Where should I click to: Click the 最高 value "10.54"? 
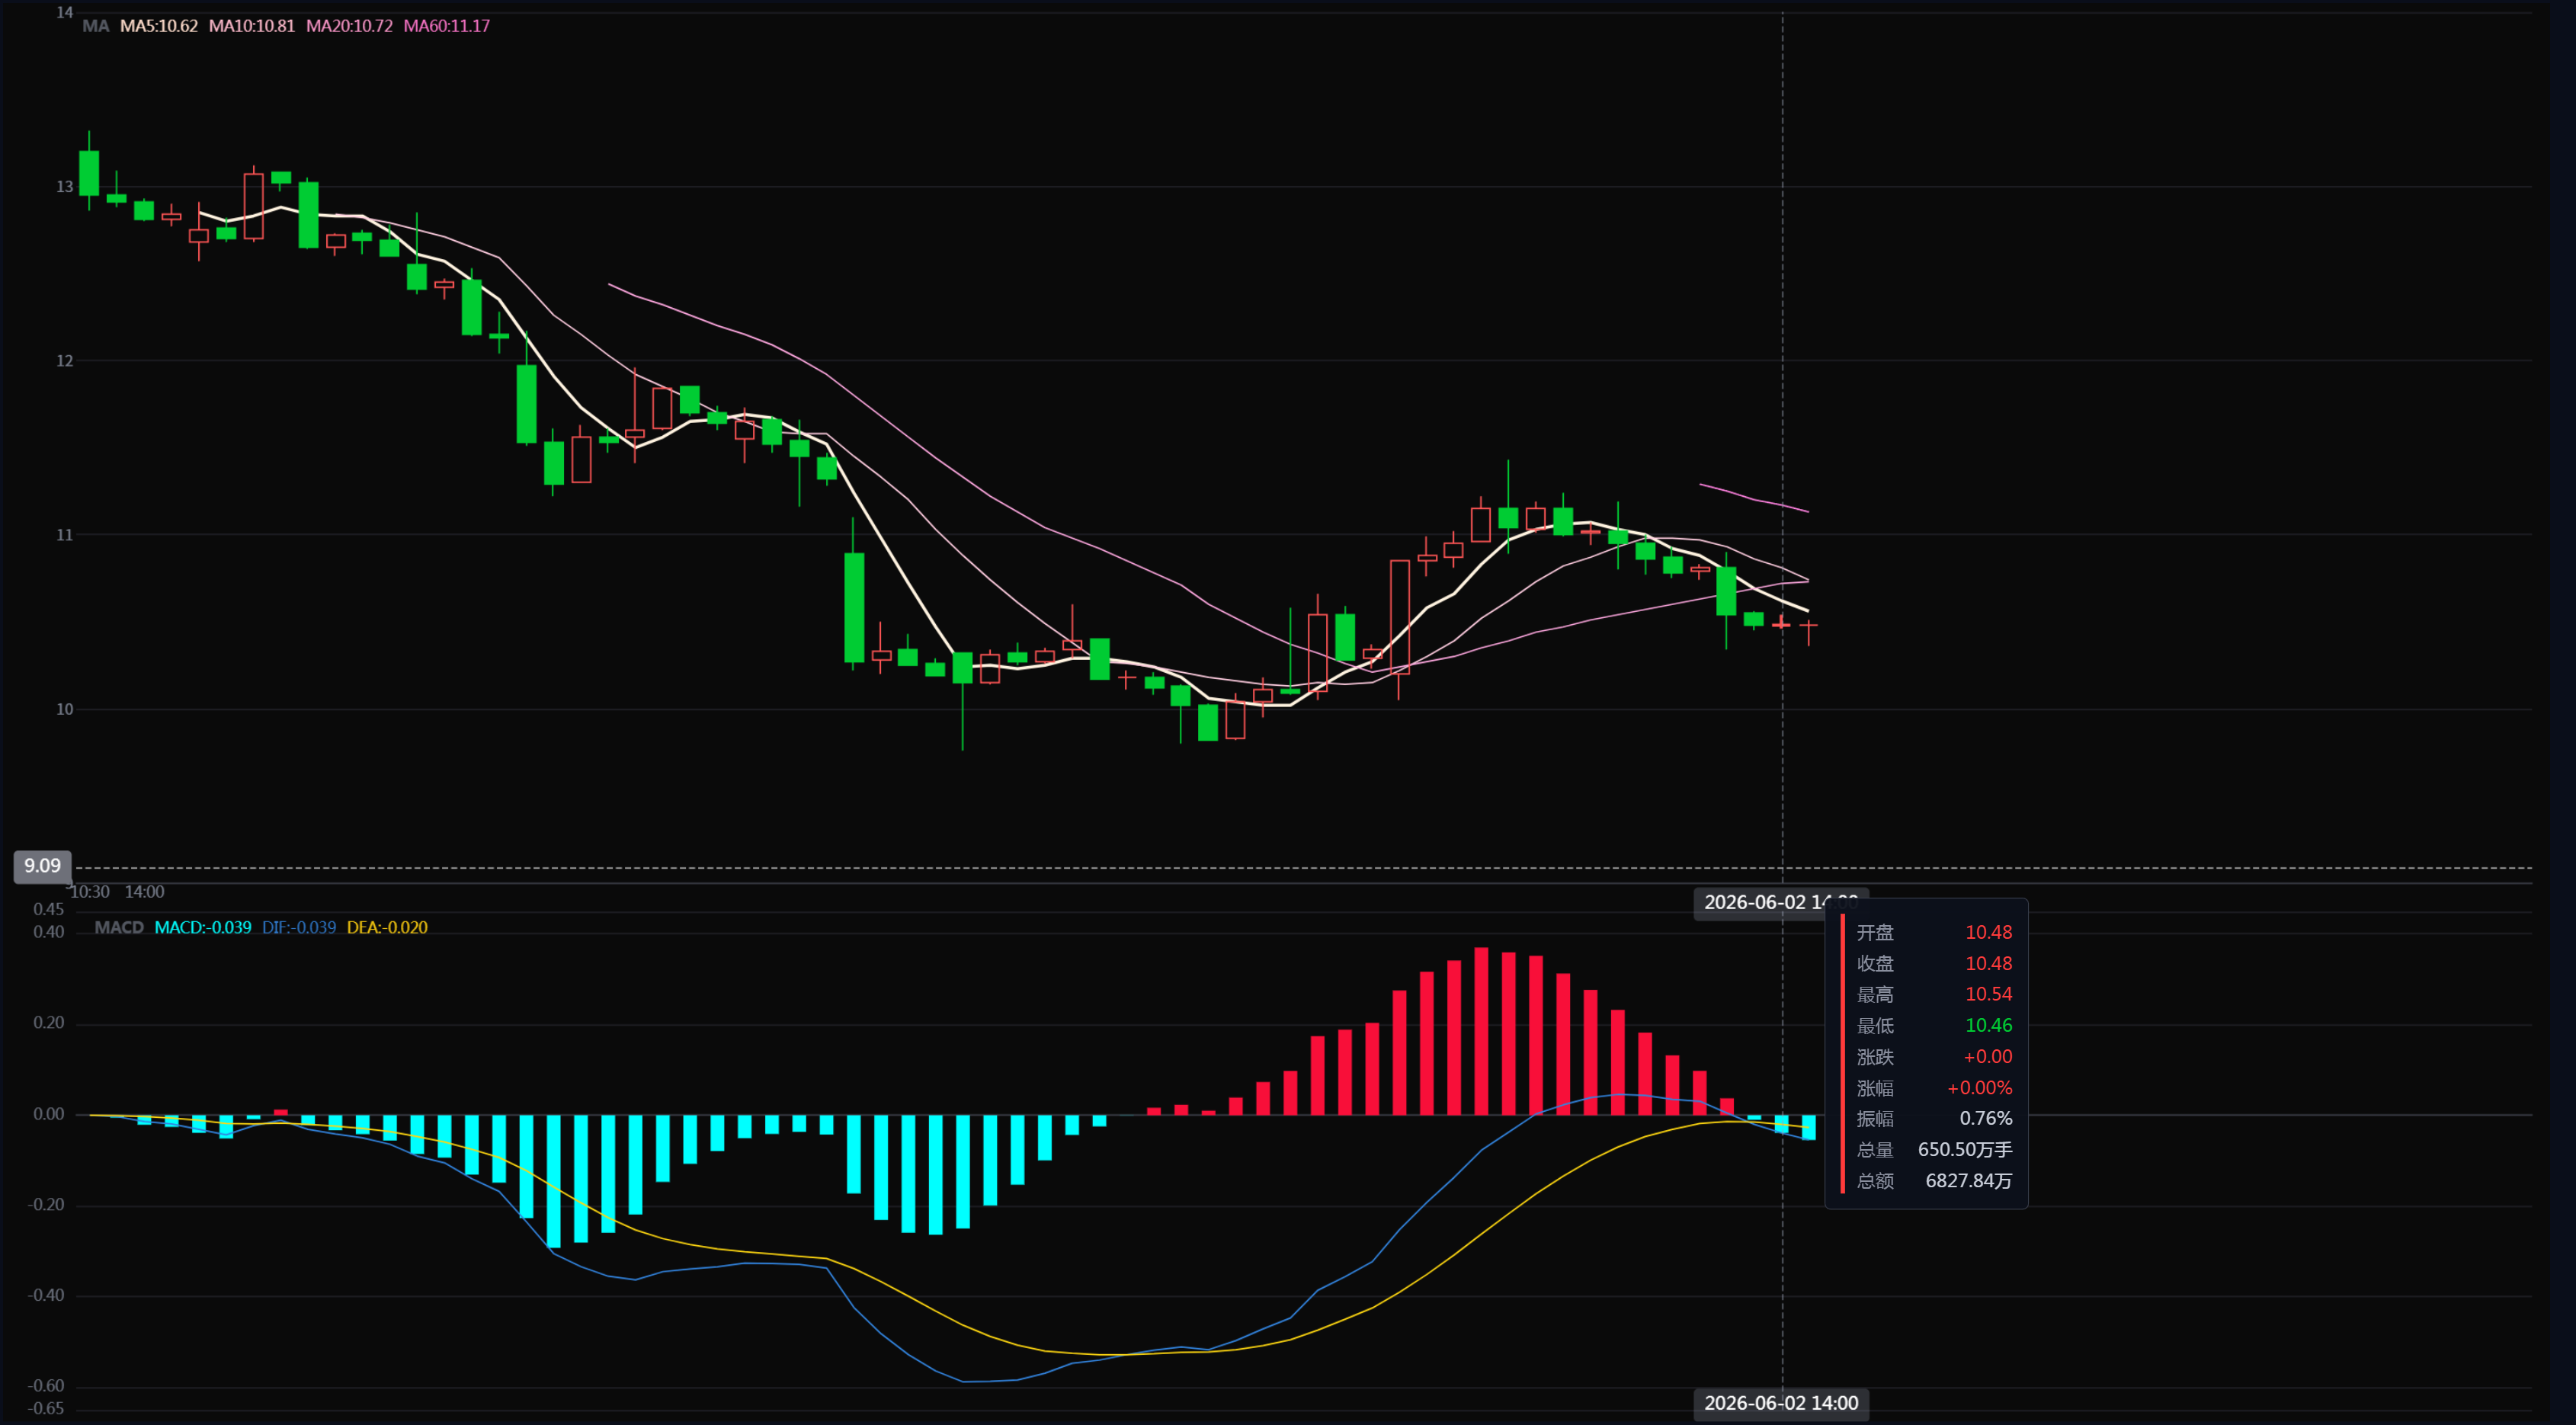pyautogui.click(x=1988, y=994)
